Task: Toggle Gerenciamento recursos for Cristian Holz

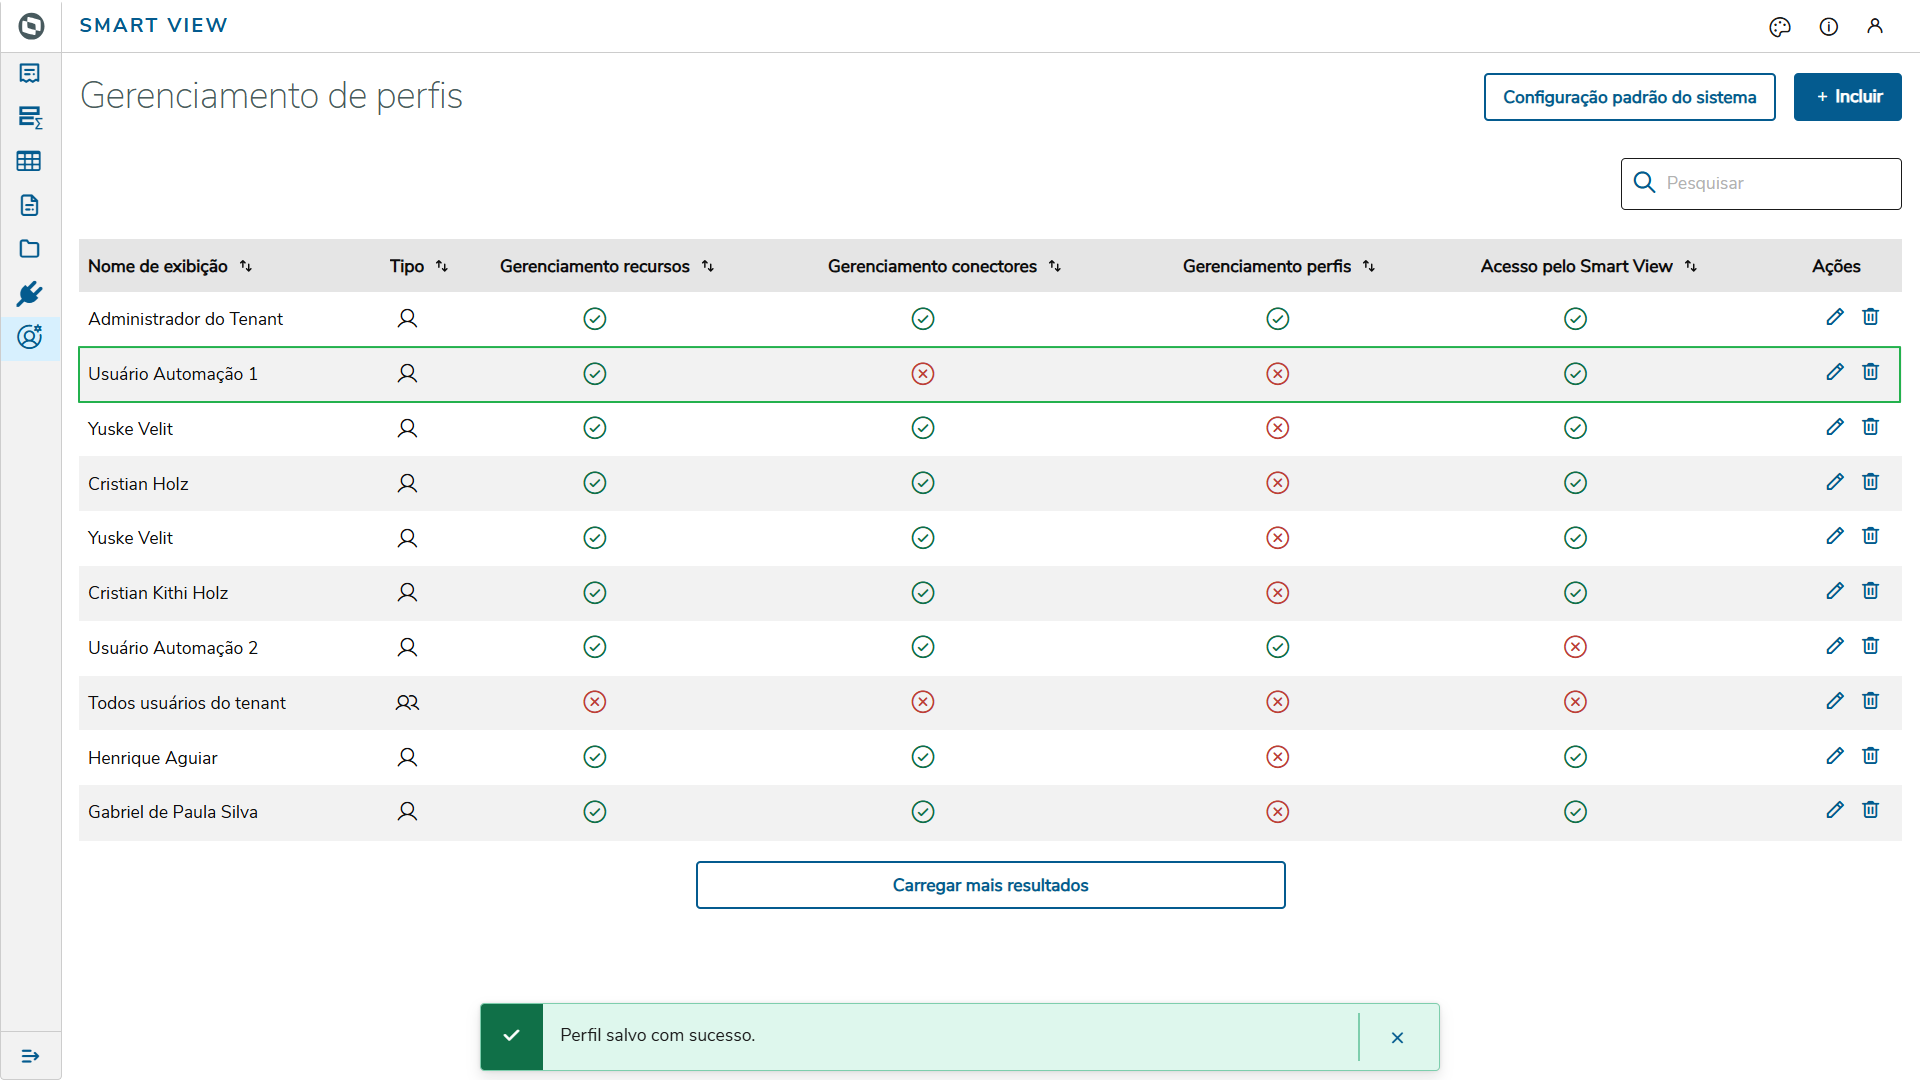Action: coord(594,483)
